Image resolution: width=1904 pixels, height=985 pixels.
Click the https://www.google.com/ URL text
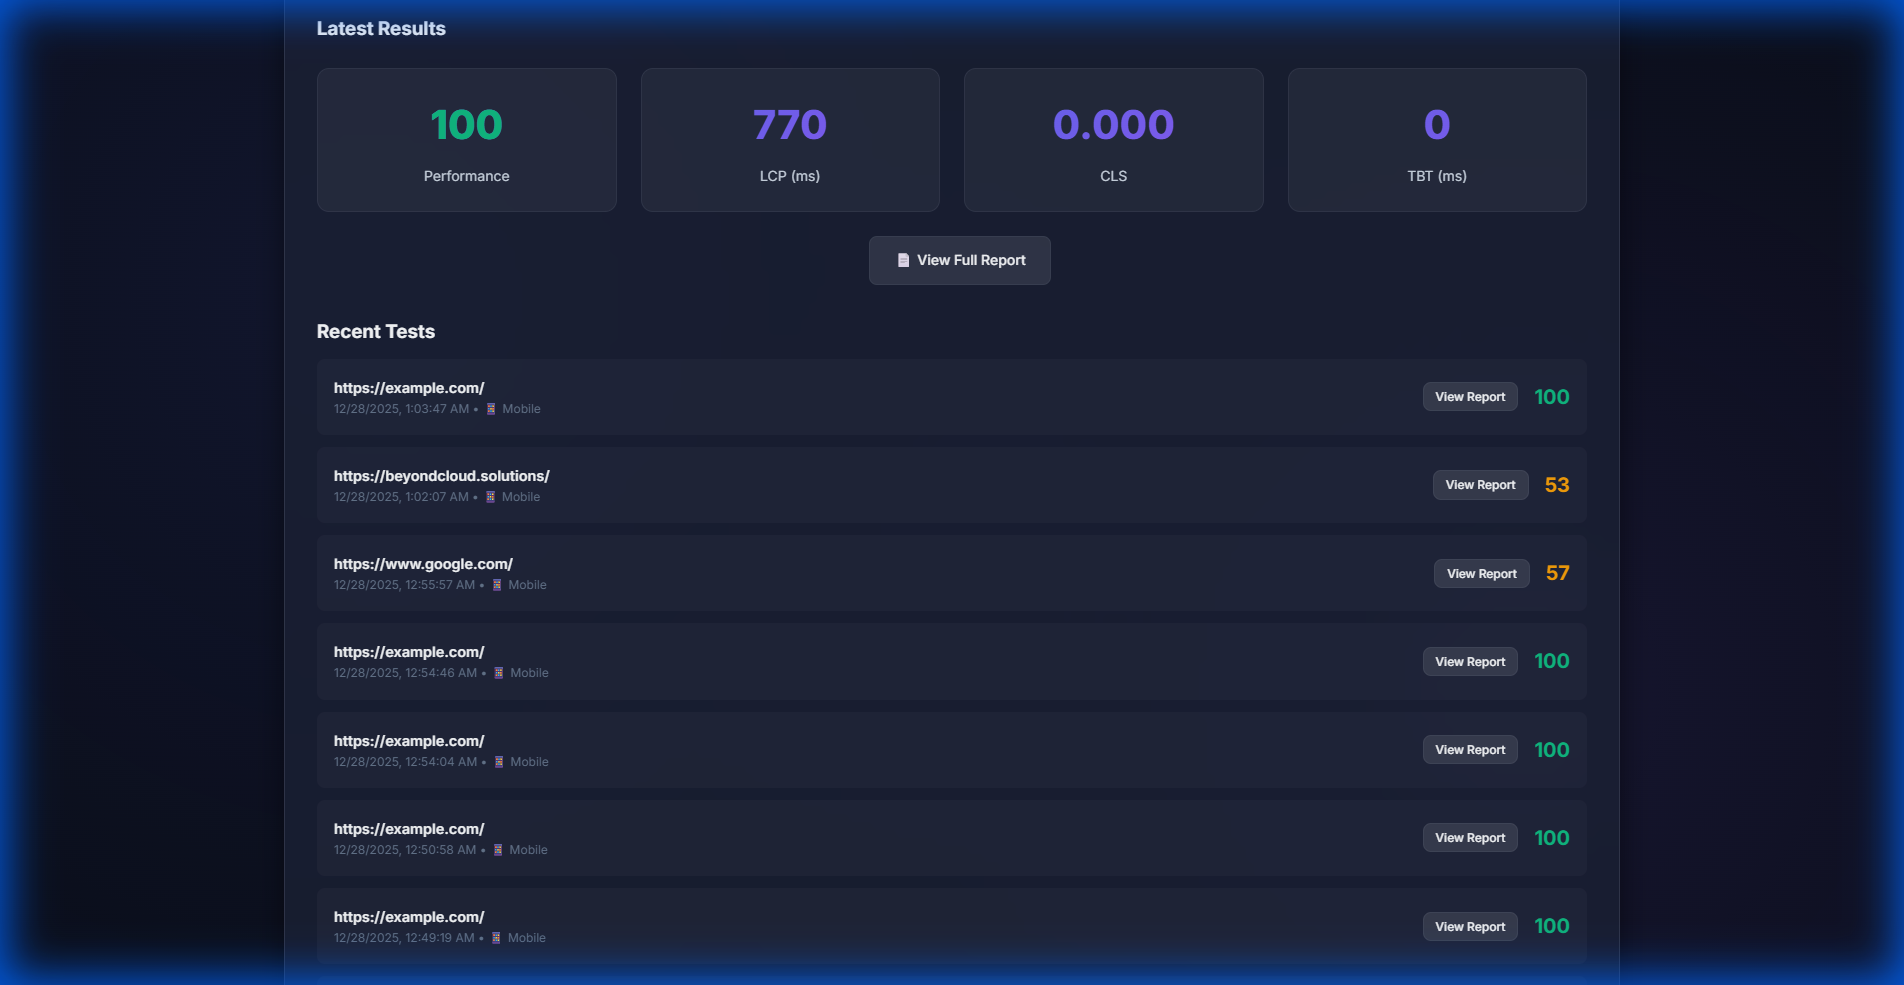click(x=423, y=564)
